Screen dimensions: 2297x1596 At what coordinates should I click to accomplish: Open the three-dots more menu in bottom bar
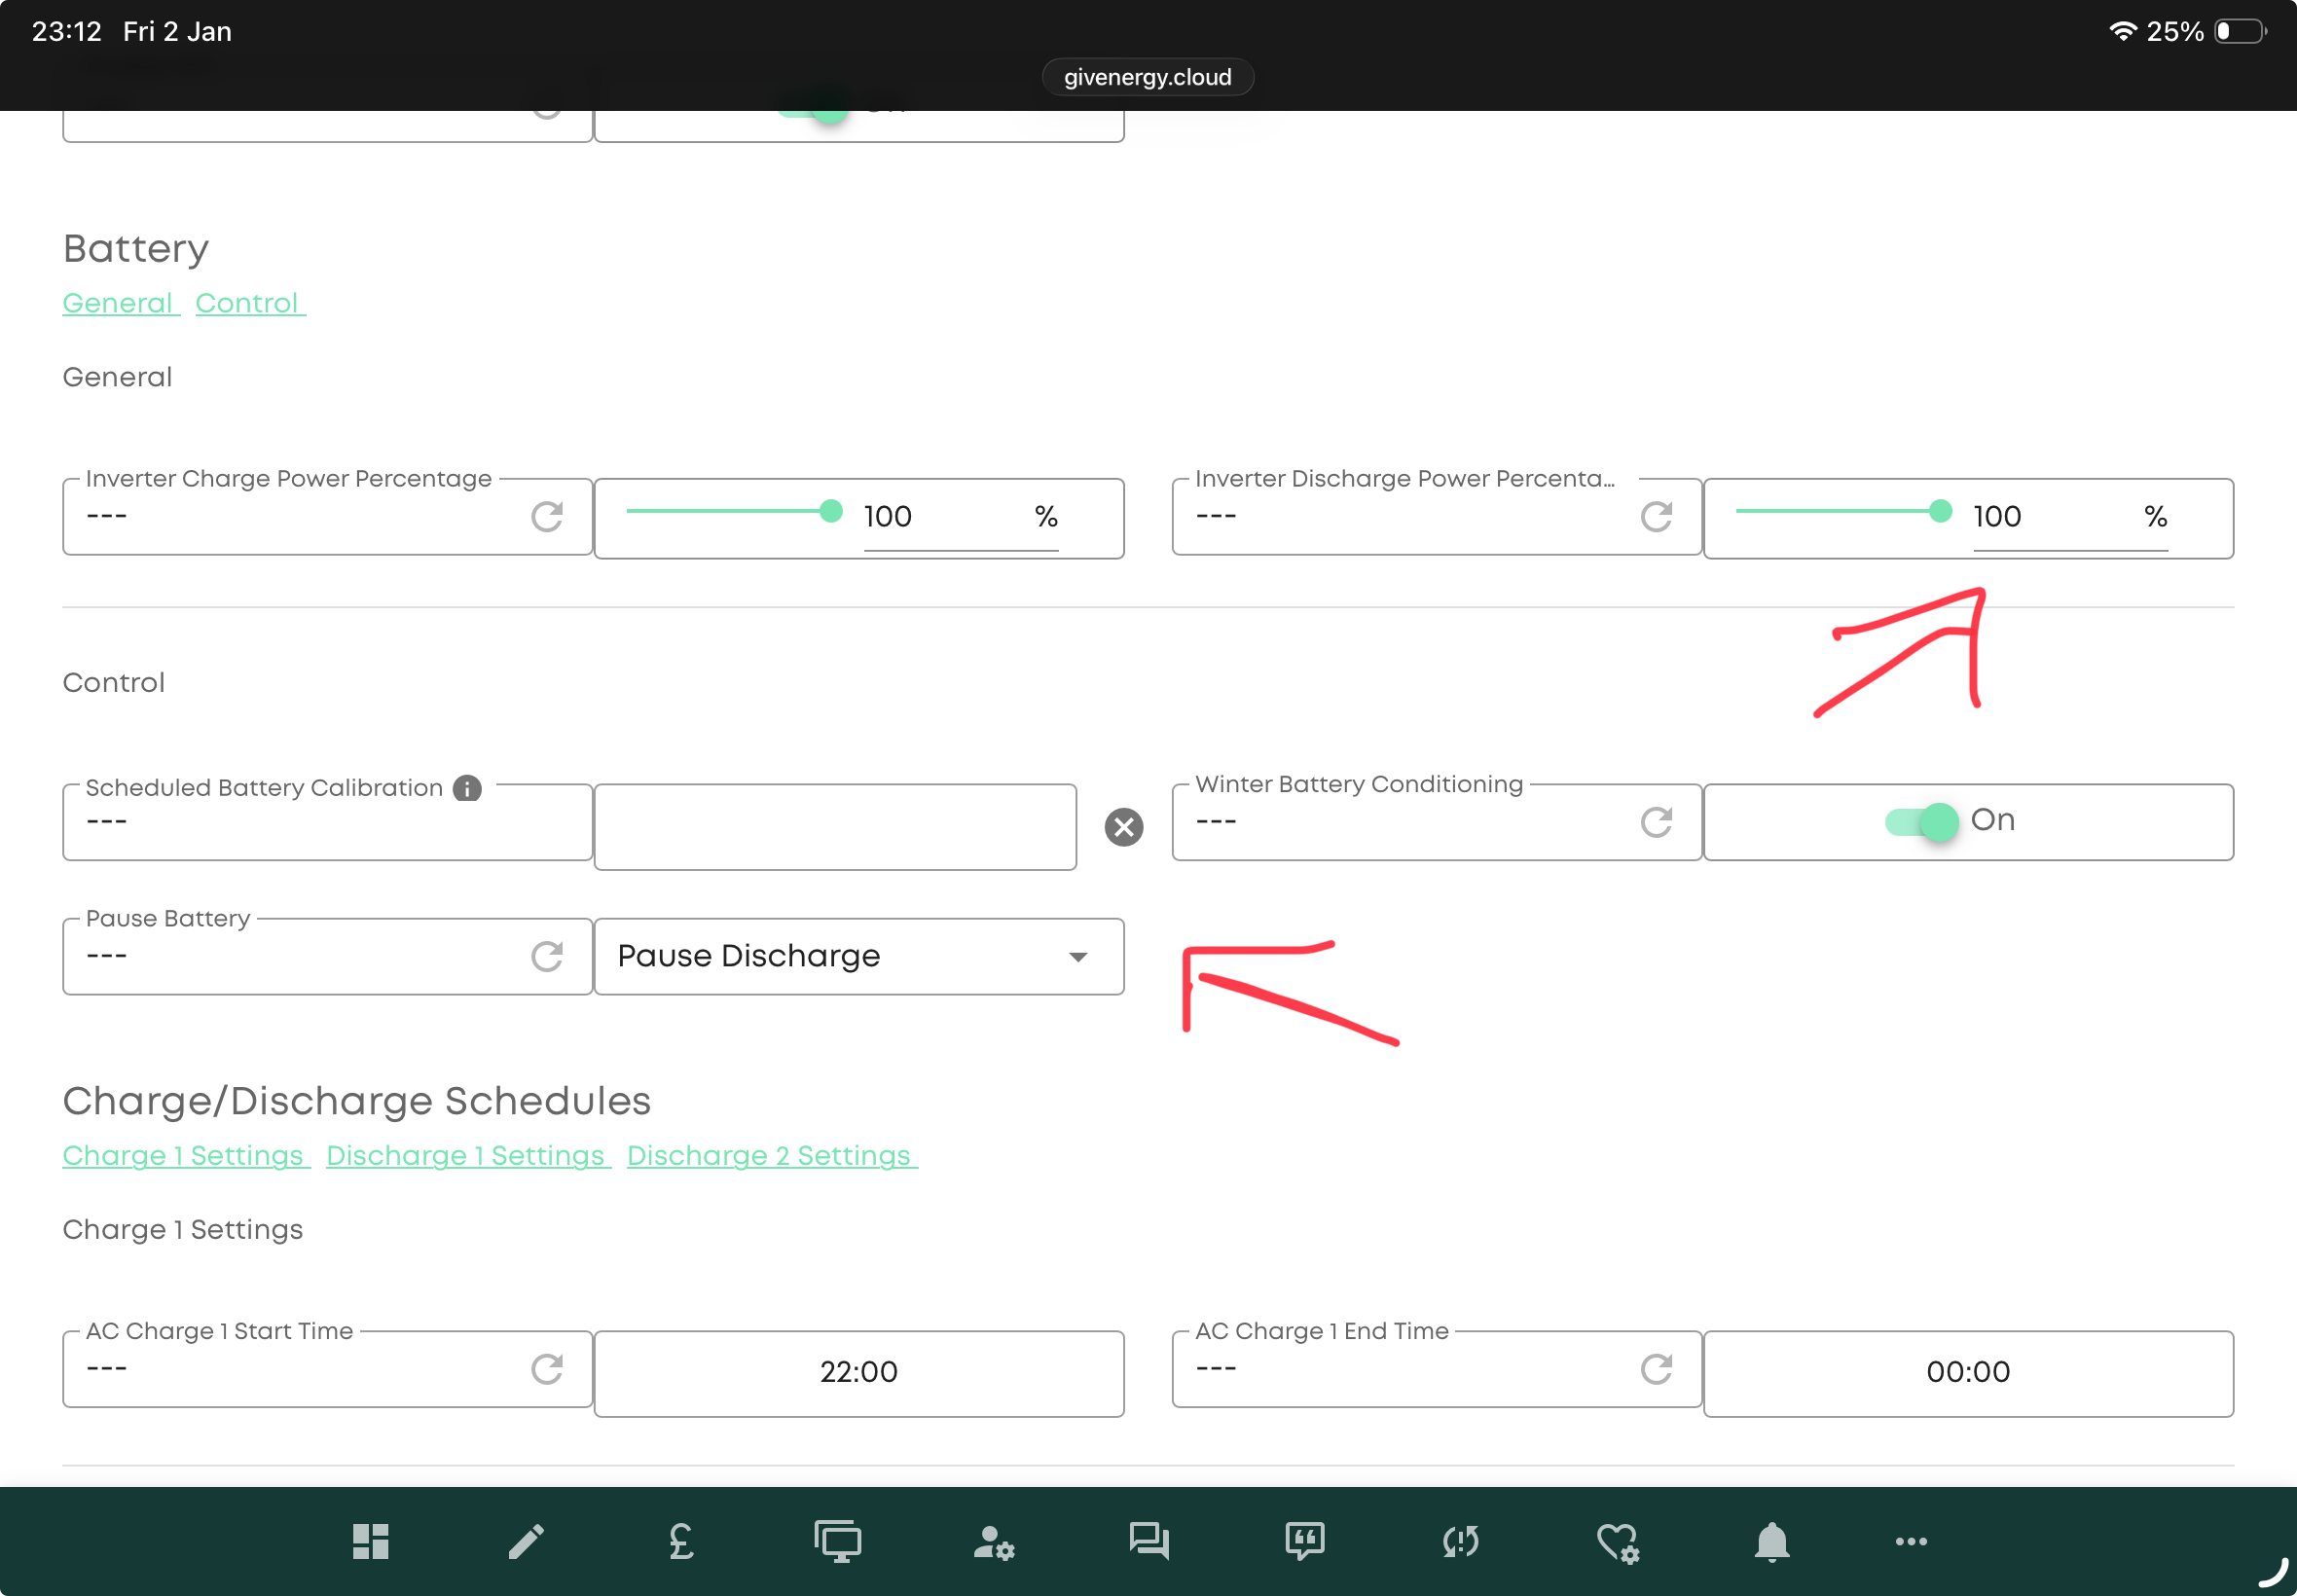coord(1911,1541)
